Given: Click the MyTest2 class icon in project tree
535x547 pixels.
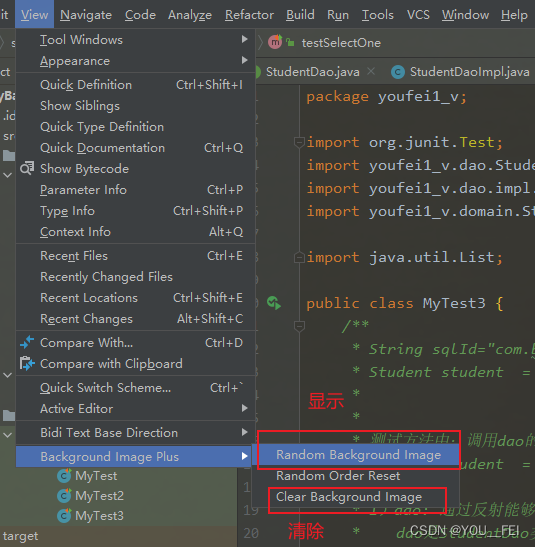Looking at the screenshot, I should click(x=64, y=495).
